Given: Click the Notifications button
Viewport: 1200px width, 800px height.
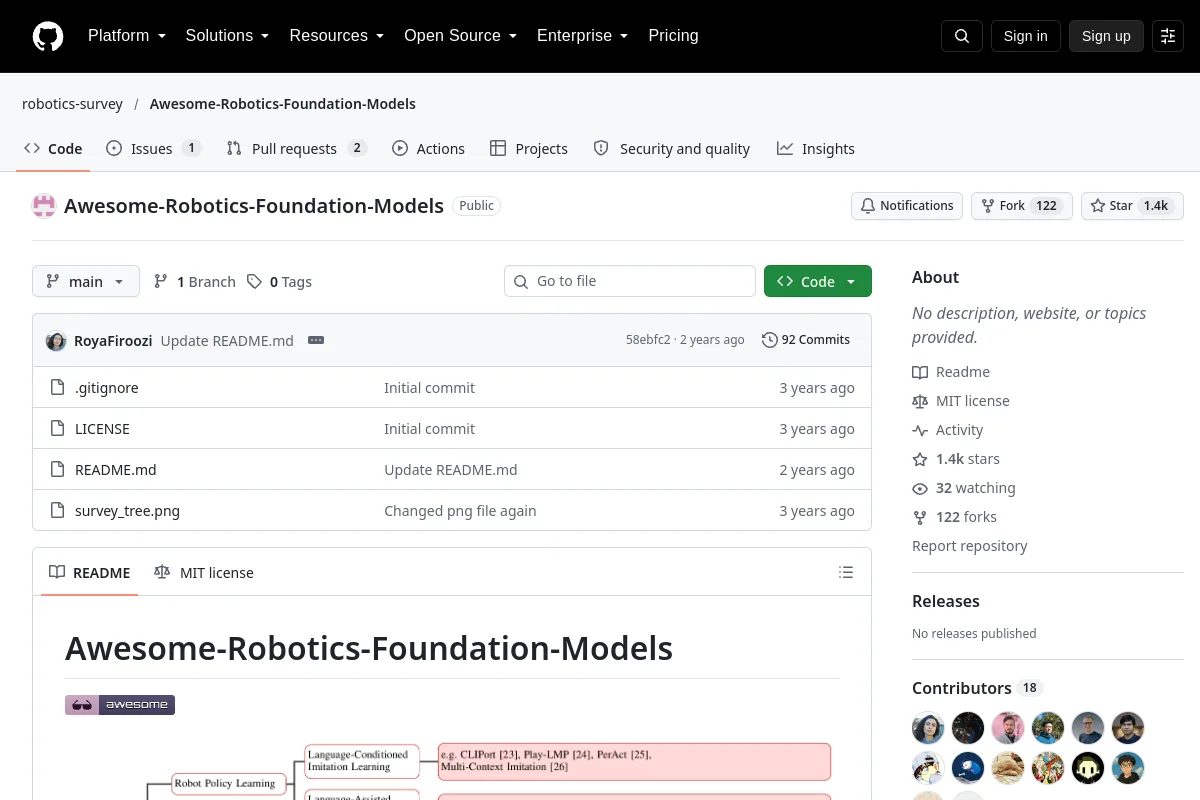Looking at the screenshot, I should [x=907, y=206].
